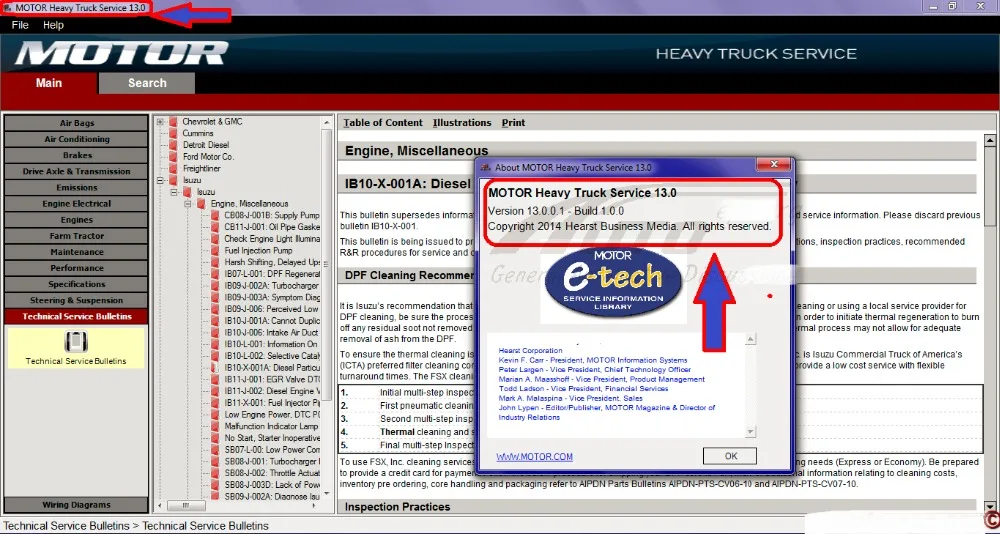Viewport: 1000px width, 534px height.
Task: Open the WWW.MOTOR.COM link
Action: click(534, 457)
